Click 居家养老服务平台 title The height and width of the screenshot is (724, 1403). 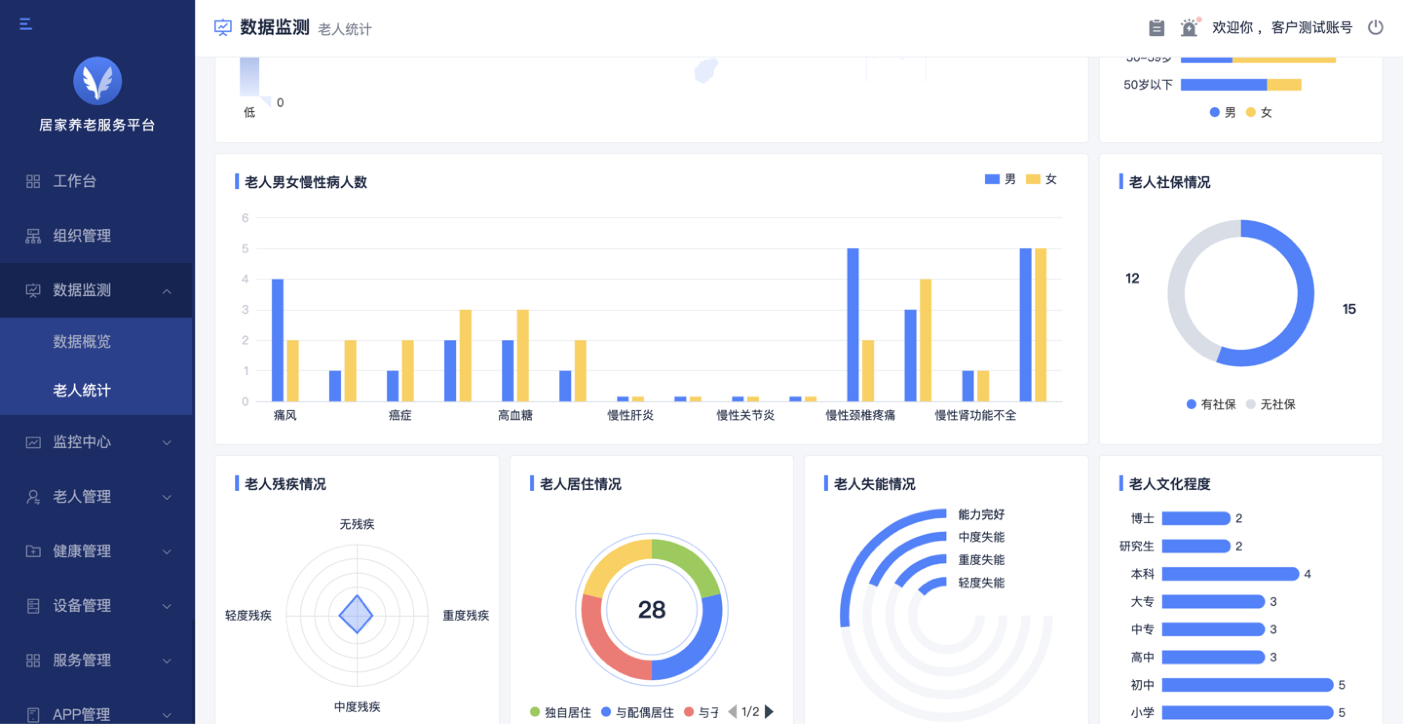[97, 125]
